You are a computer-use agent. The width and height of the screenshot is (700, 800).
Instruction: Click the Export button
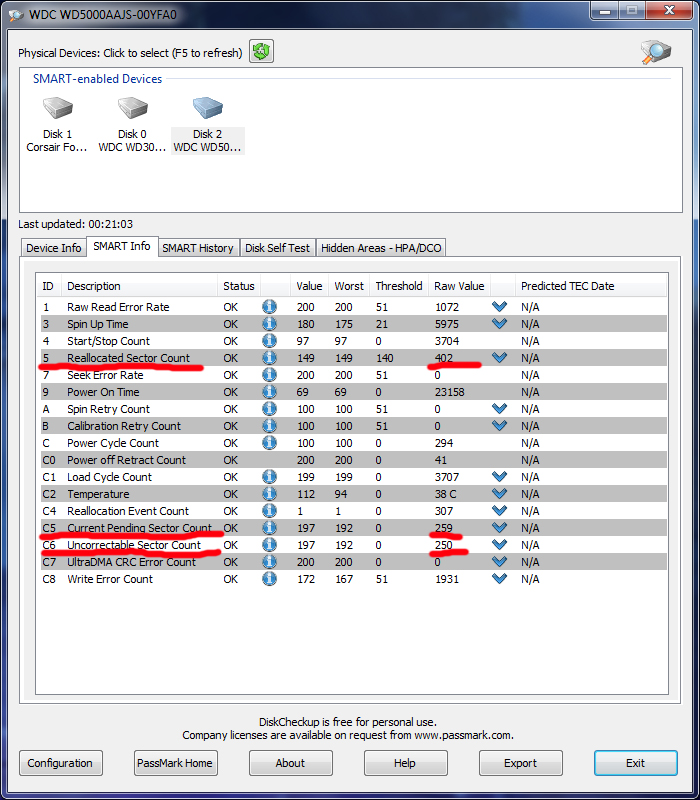pos(520,763)
